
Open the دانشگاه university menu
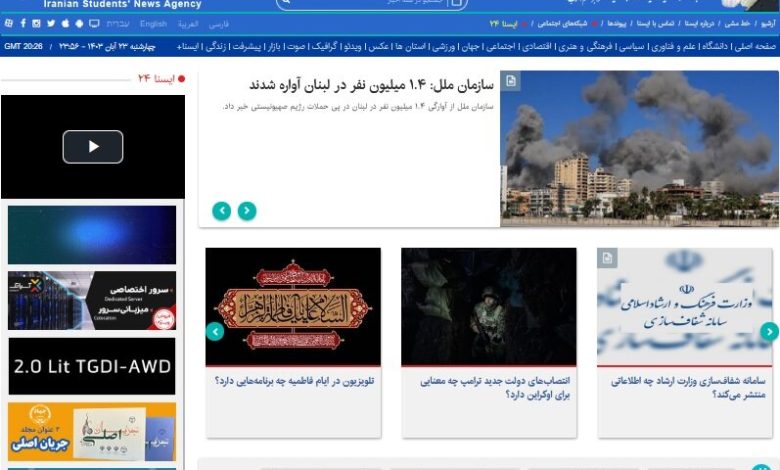click(715, 46)
